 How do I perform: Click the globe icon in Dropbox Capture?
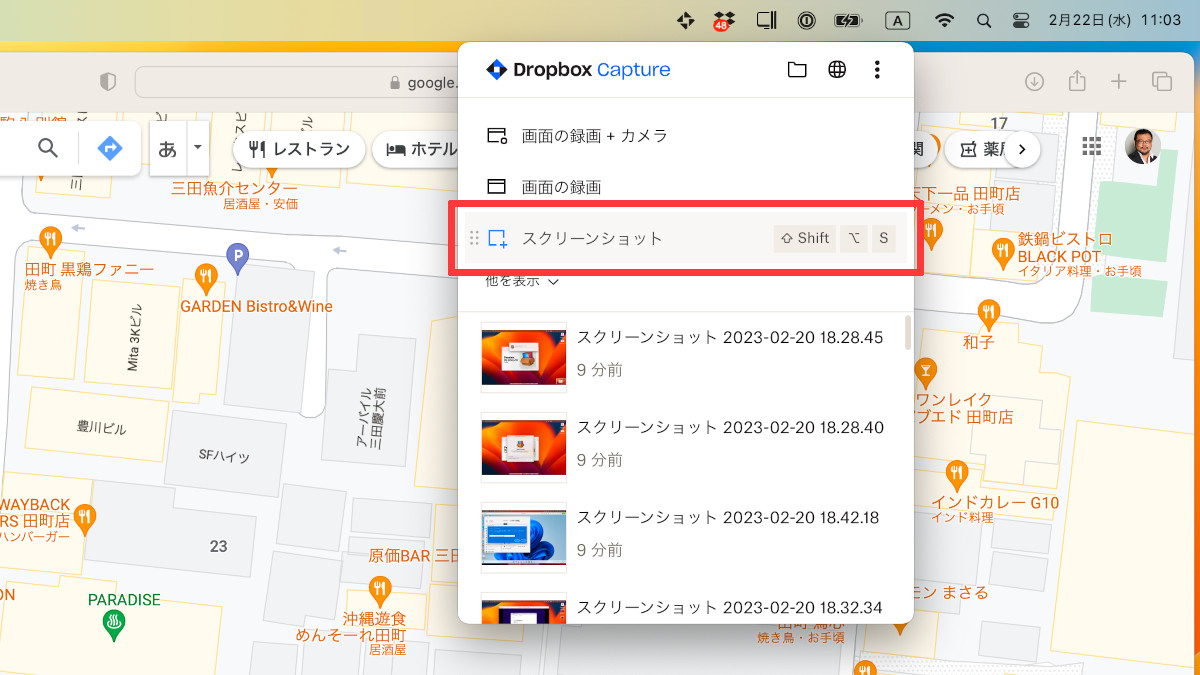(x=837, y=70)
